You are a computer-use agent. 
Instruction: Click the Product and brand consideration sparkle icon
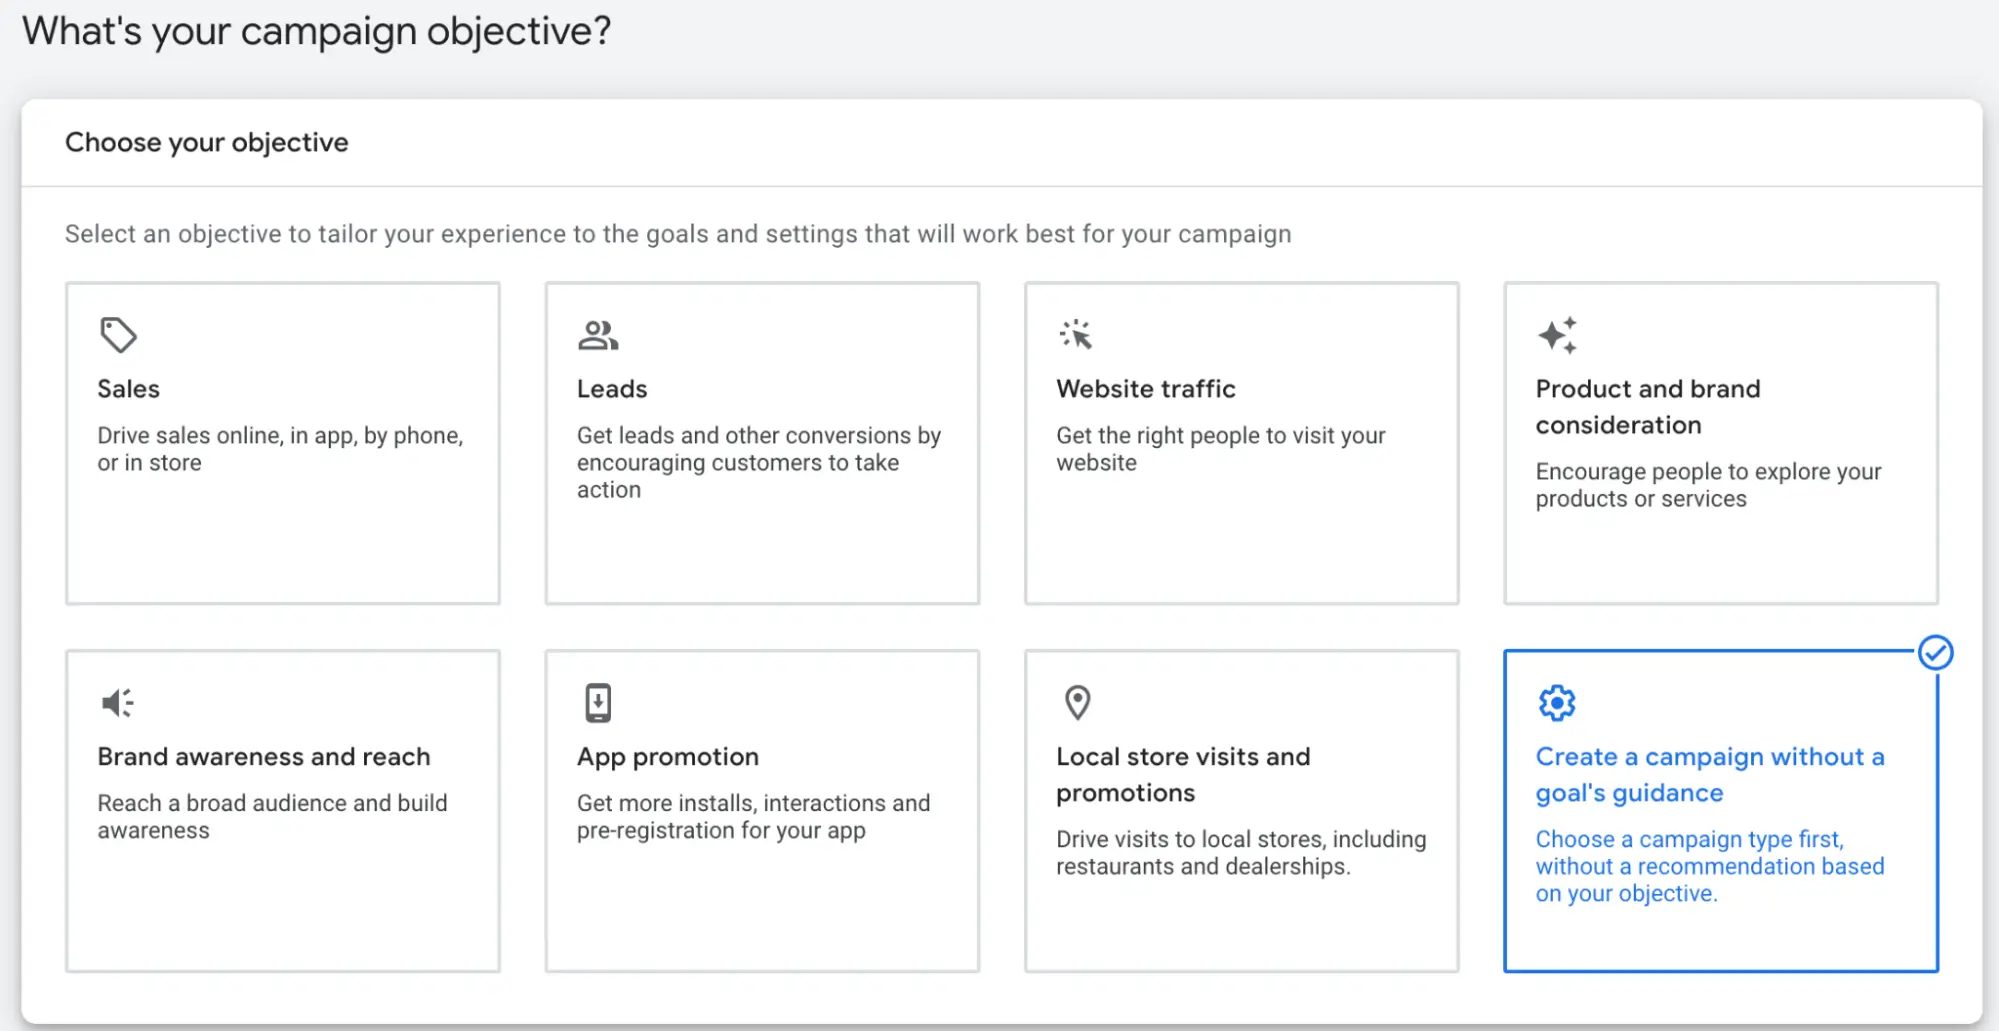coord(1557,335)
